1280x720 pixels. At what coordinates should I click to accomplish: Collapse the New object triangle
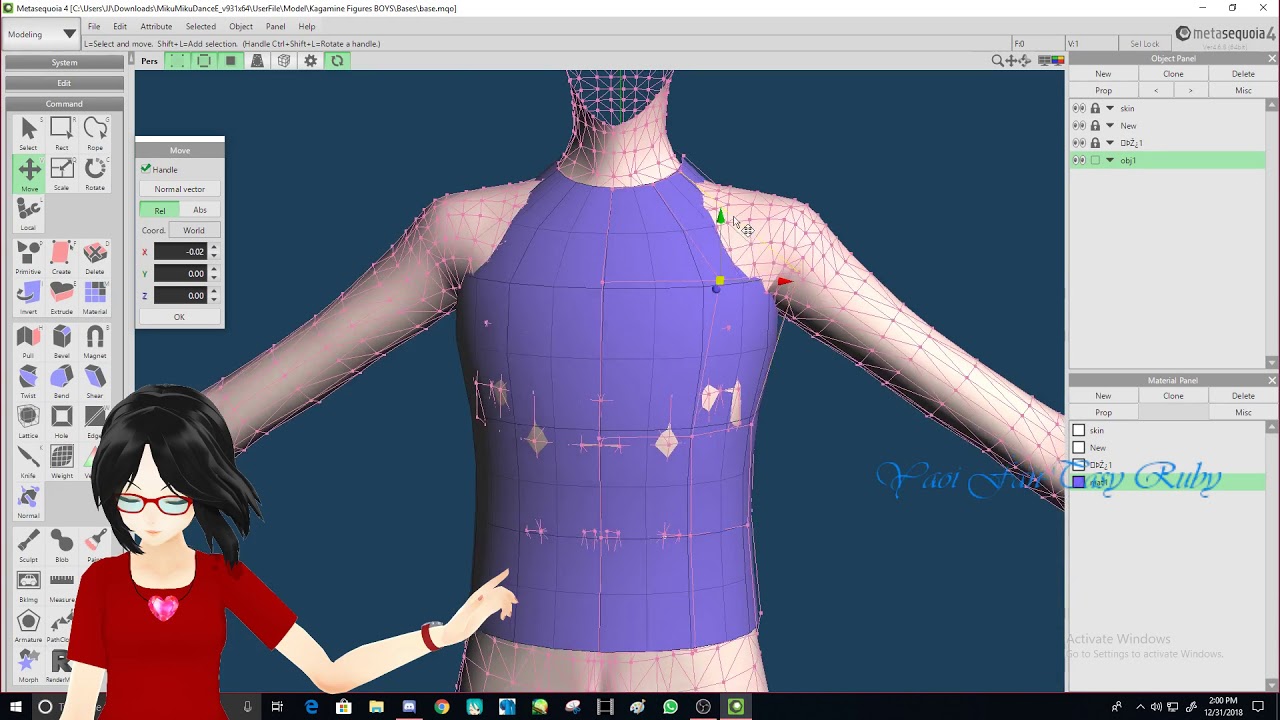pyautogui.click(x=1110, y=125)
